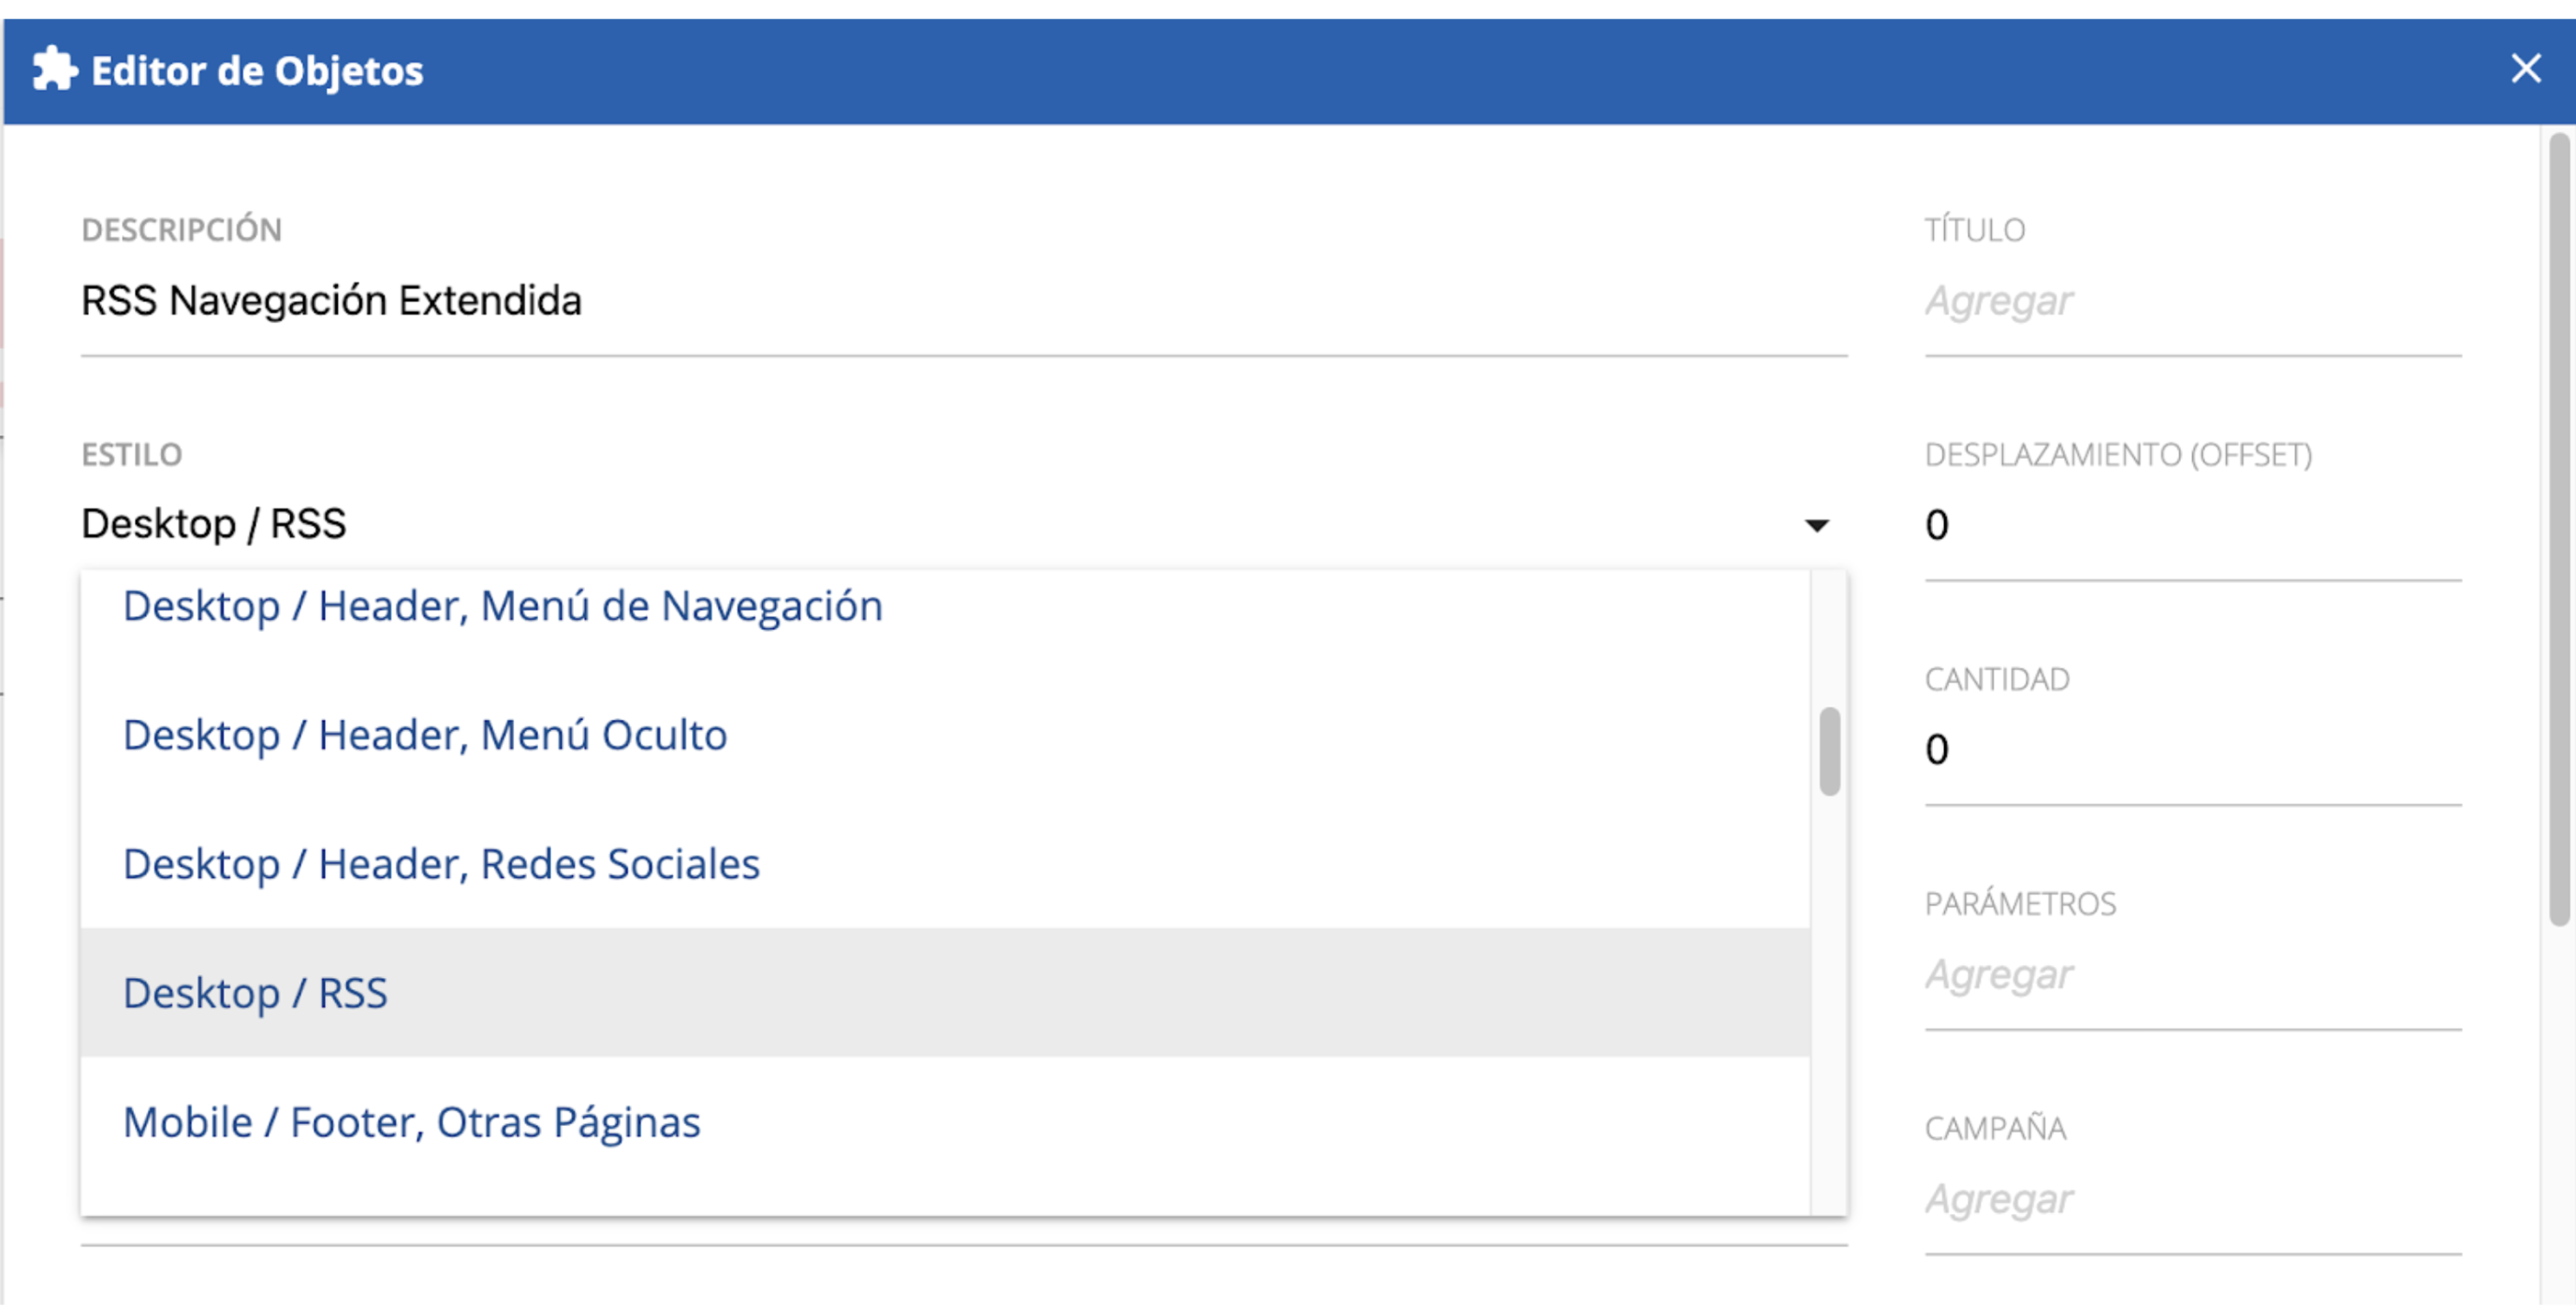This screenshot has height=1316, width=2576.
Task: Click the Desplazamiento (Offset) value field
Action: pyautogui.click(x=2192, y=525)
